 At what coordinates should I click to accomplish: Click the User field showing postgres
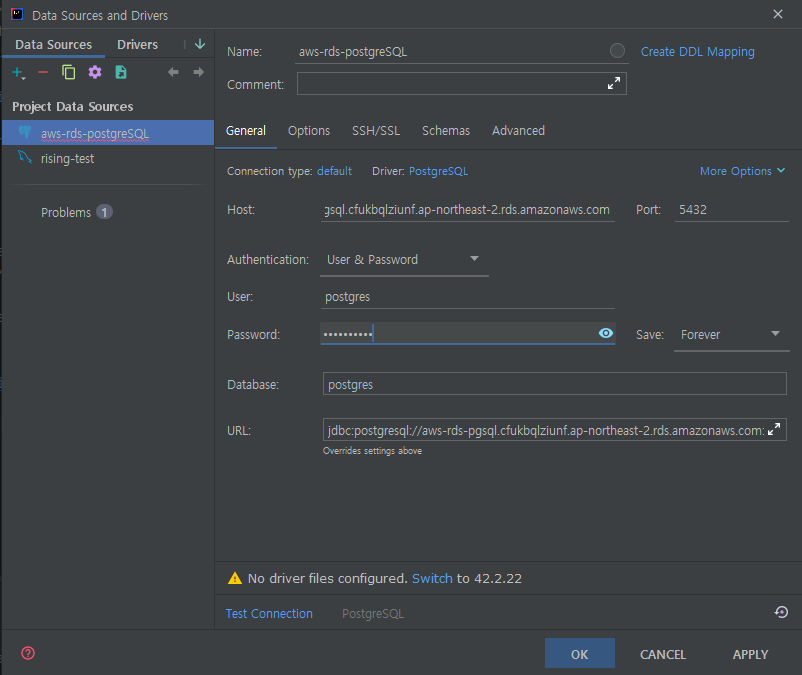[468, 297]
